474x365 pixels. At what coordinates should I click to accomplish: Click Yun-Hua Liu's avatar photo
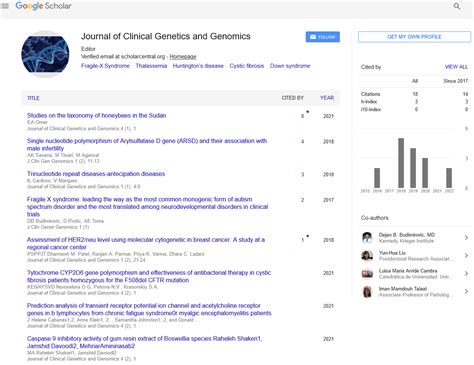[x=367, y=256]
